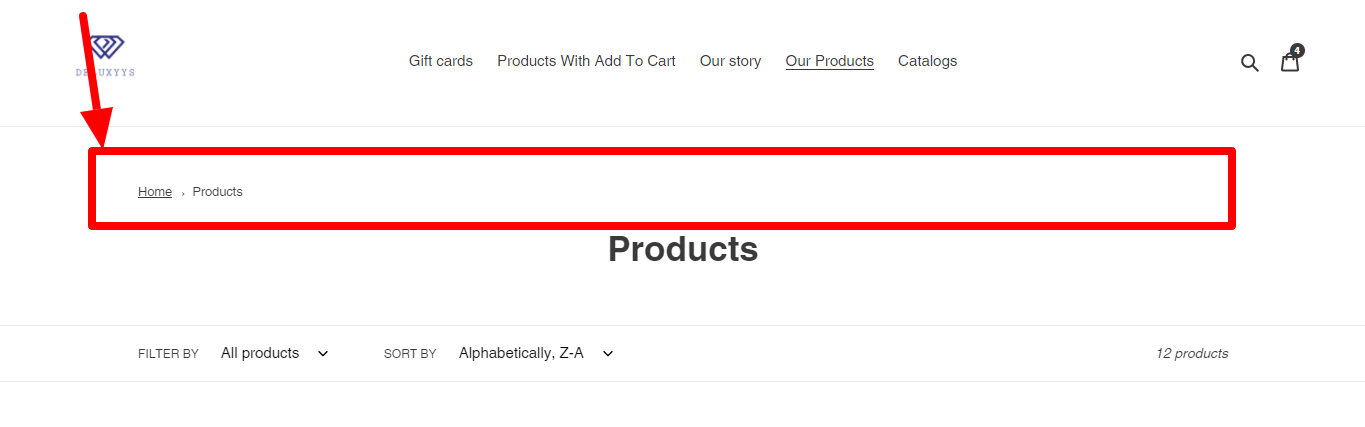Click the chevron beside Alphabetically, Z-A

click(608, 353)
